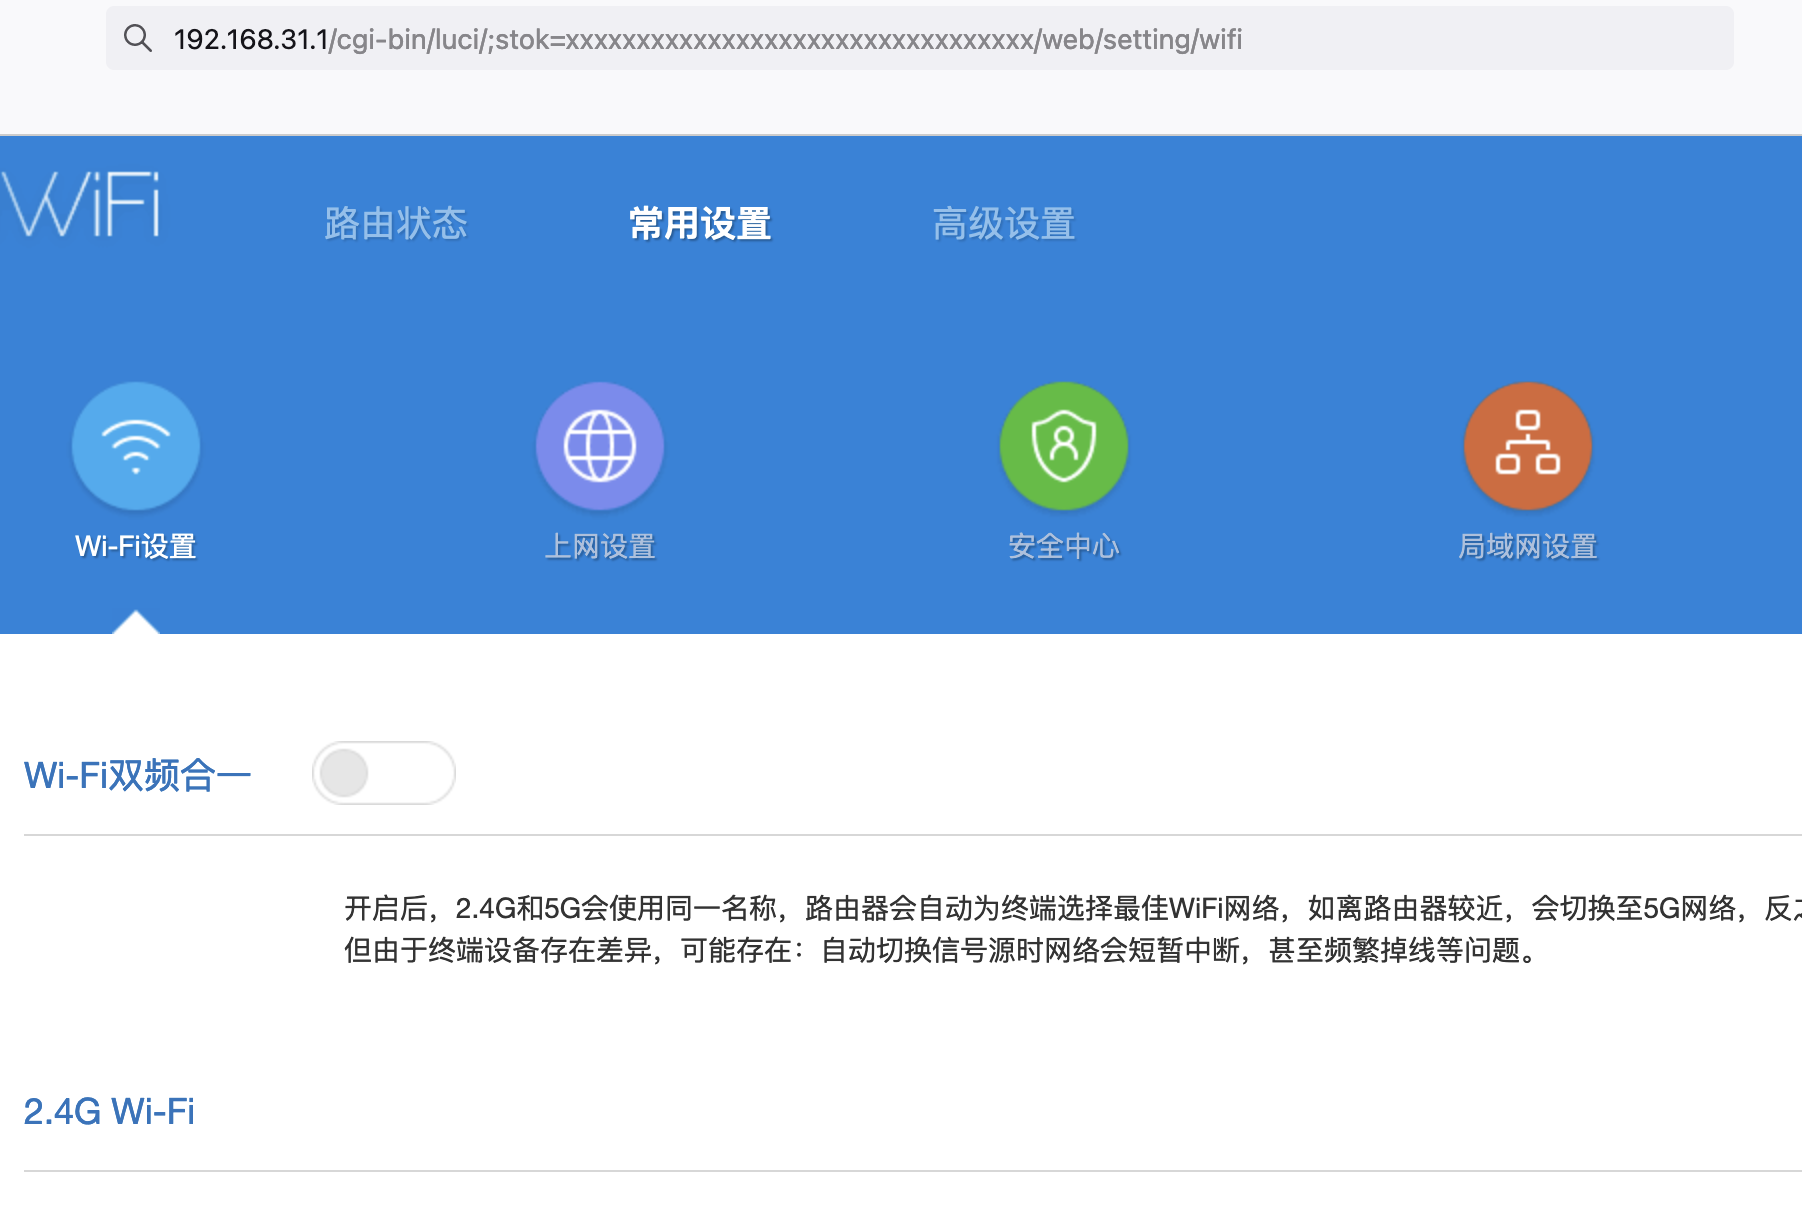1802x1230 pixels.
Task: Click the URL address field
Action: 919,39
